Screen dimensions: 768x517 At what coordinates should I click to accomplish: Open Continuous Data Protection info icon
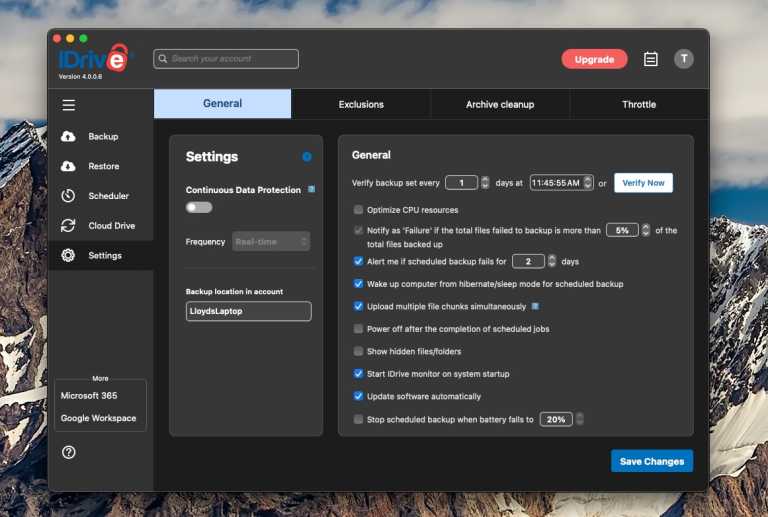click(x=312, y=189)
